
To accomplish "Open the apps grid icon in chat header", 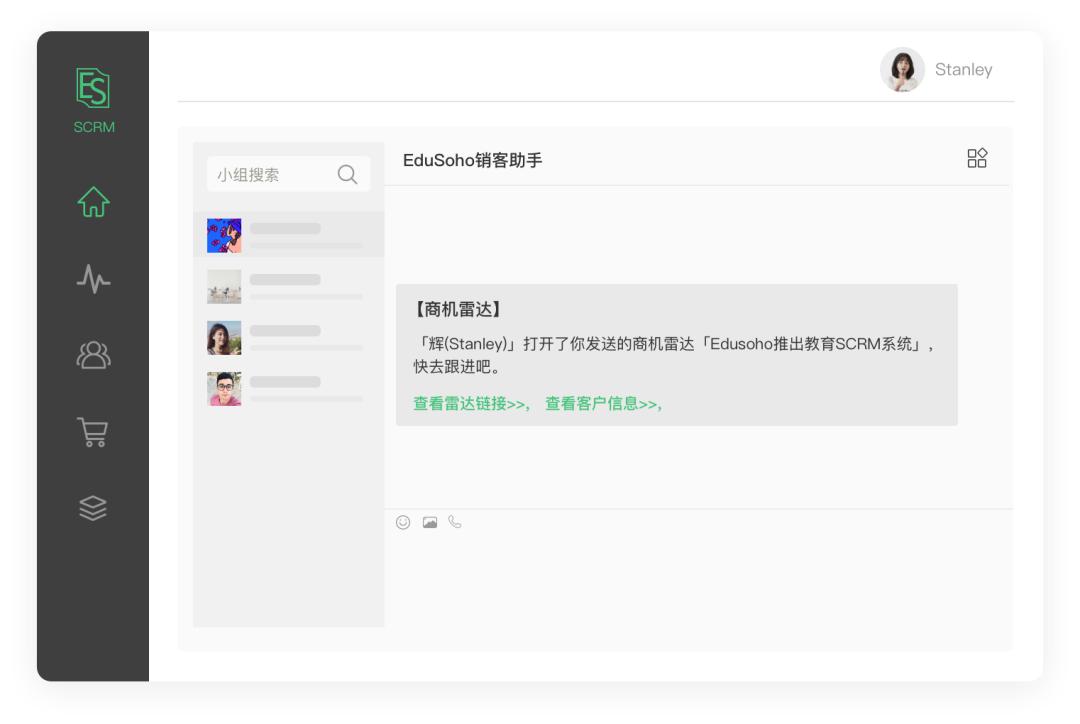I will [975, 157].
